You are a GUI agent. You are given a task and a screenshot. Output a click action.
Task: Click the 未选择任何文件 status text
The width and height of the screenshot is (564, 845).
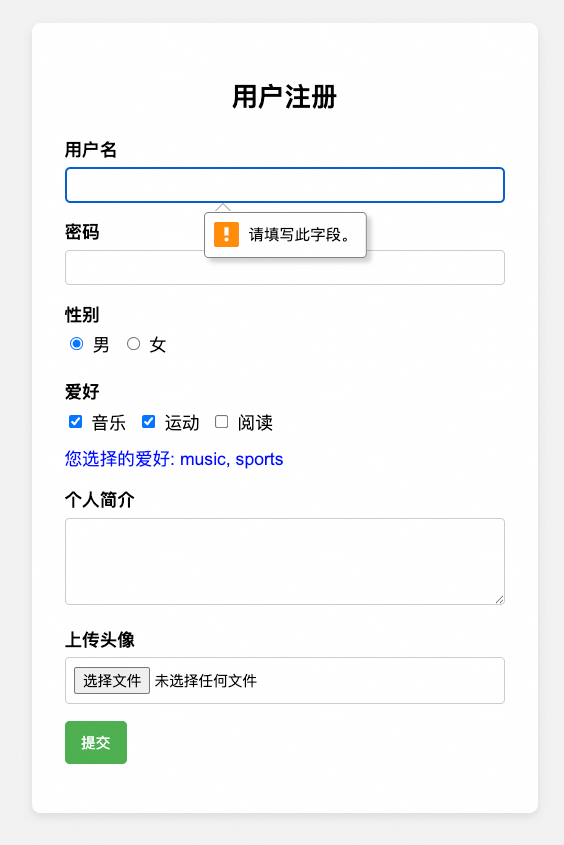pyautogui.click(x=206, y=681)
